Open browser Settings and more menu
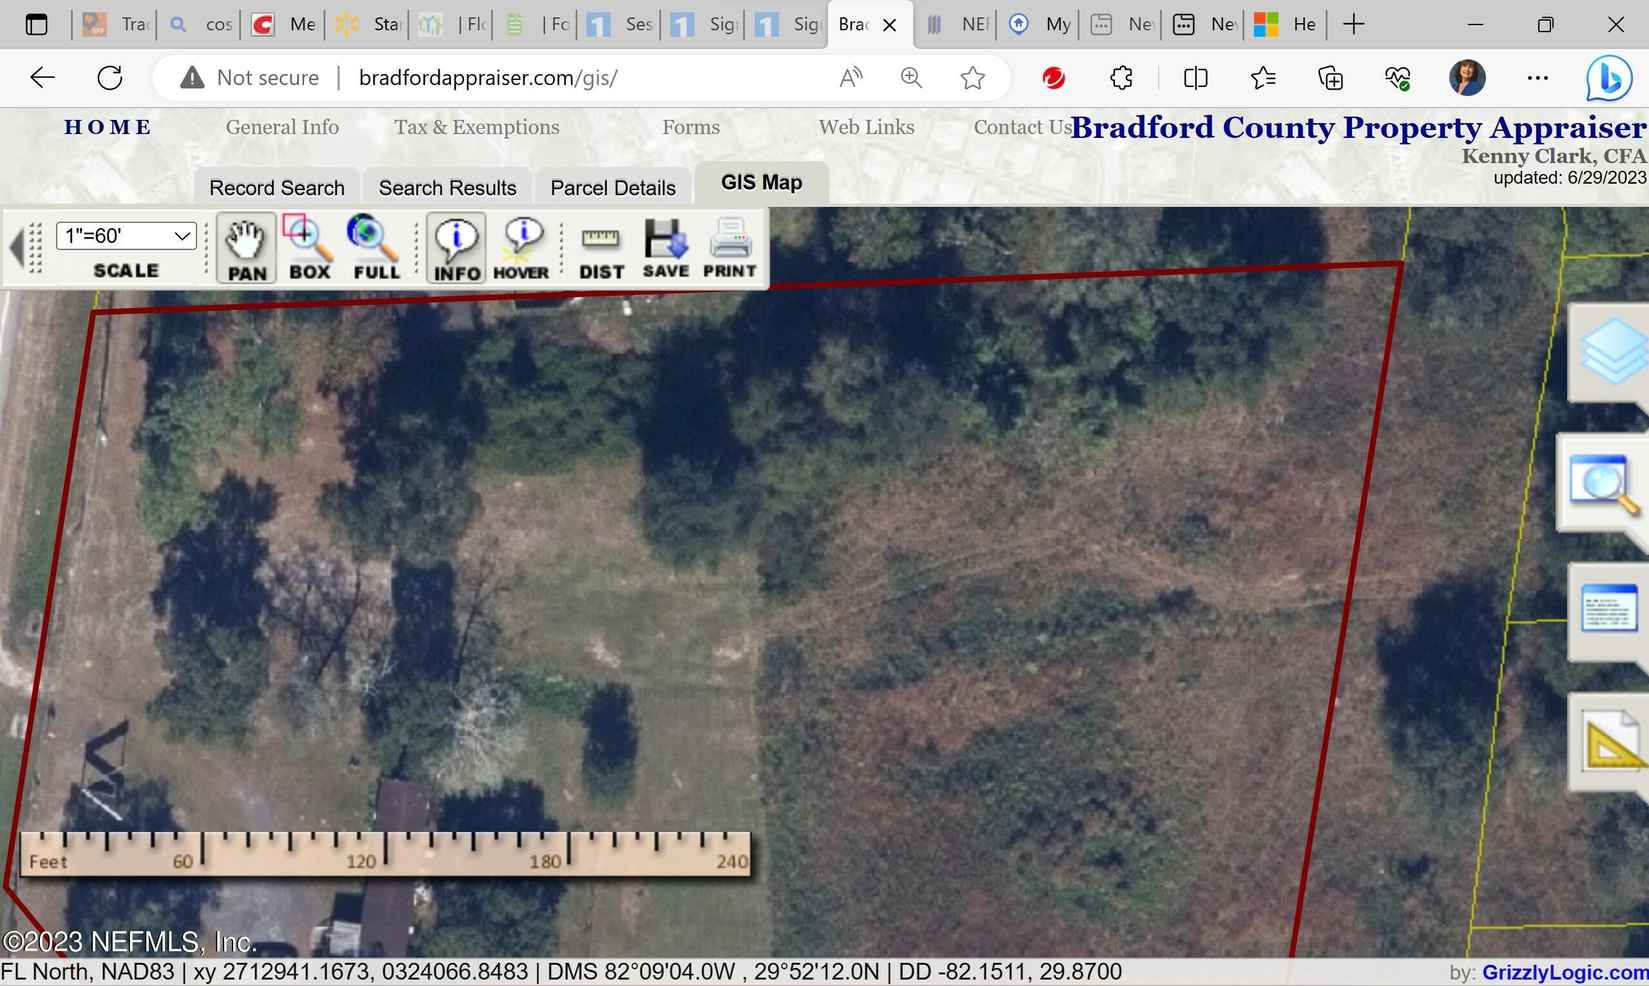 tap(1537, 77)
